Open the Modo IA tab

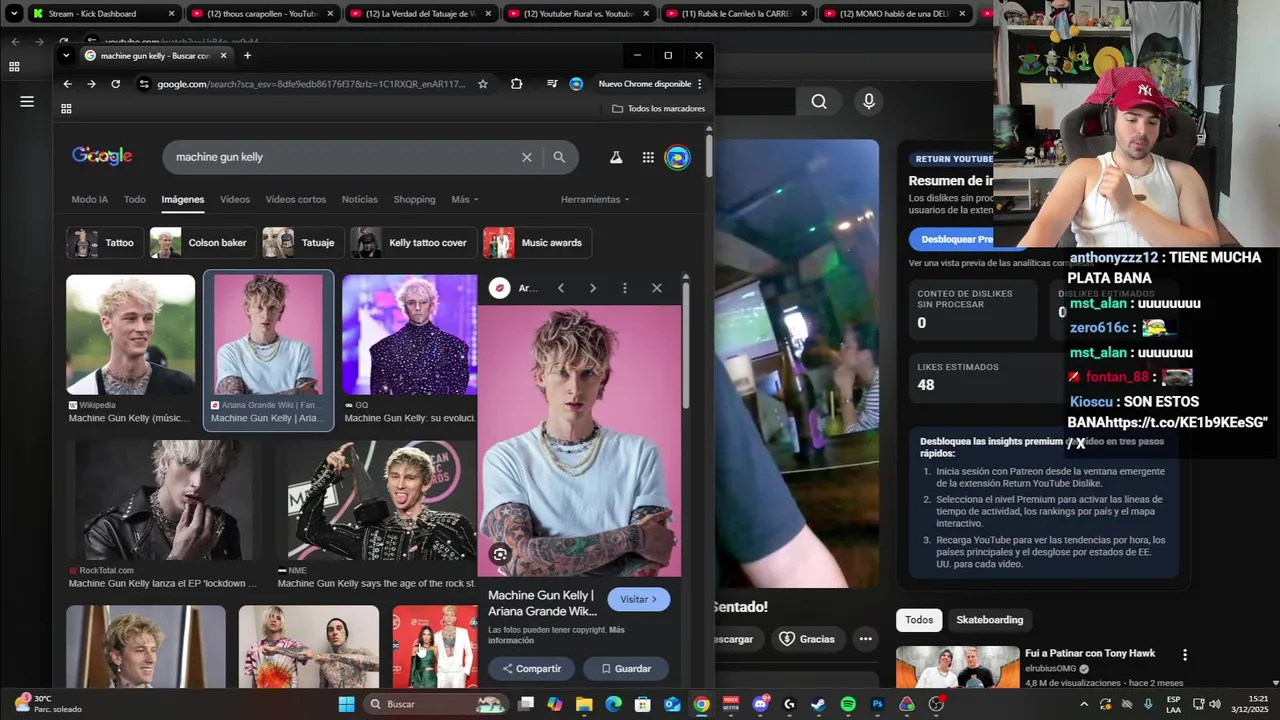pyautogui.click(x=89, y=199)
